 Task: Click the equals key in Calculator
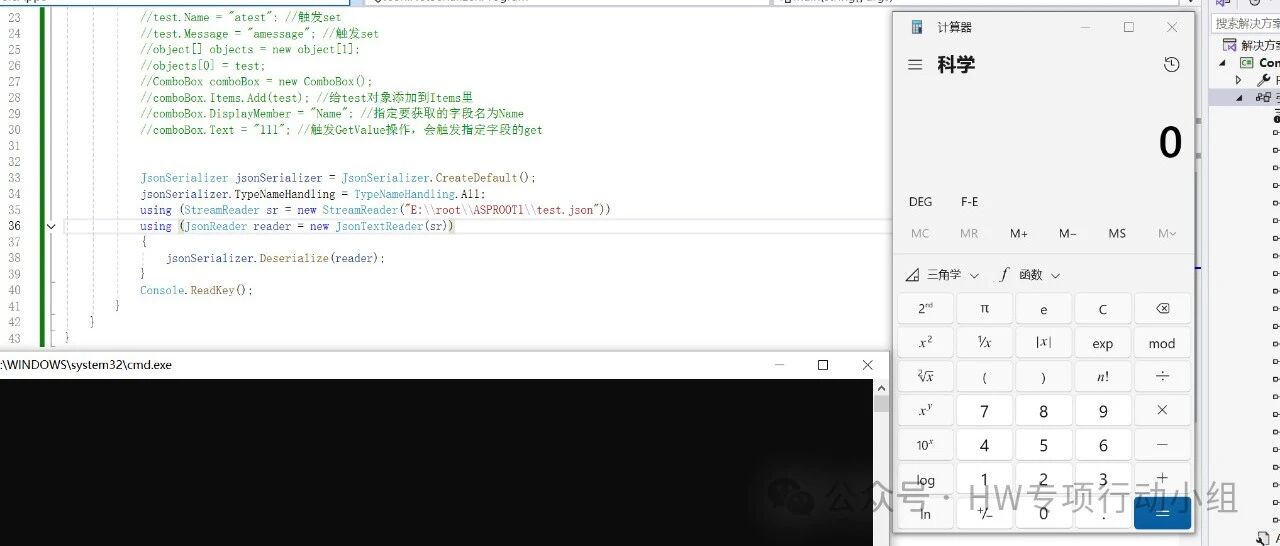[1162, 513]
